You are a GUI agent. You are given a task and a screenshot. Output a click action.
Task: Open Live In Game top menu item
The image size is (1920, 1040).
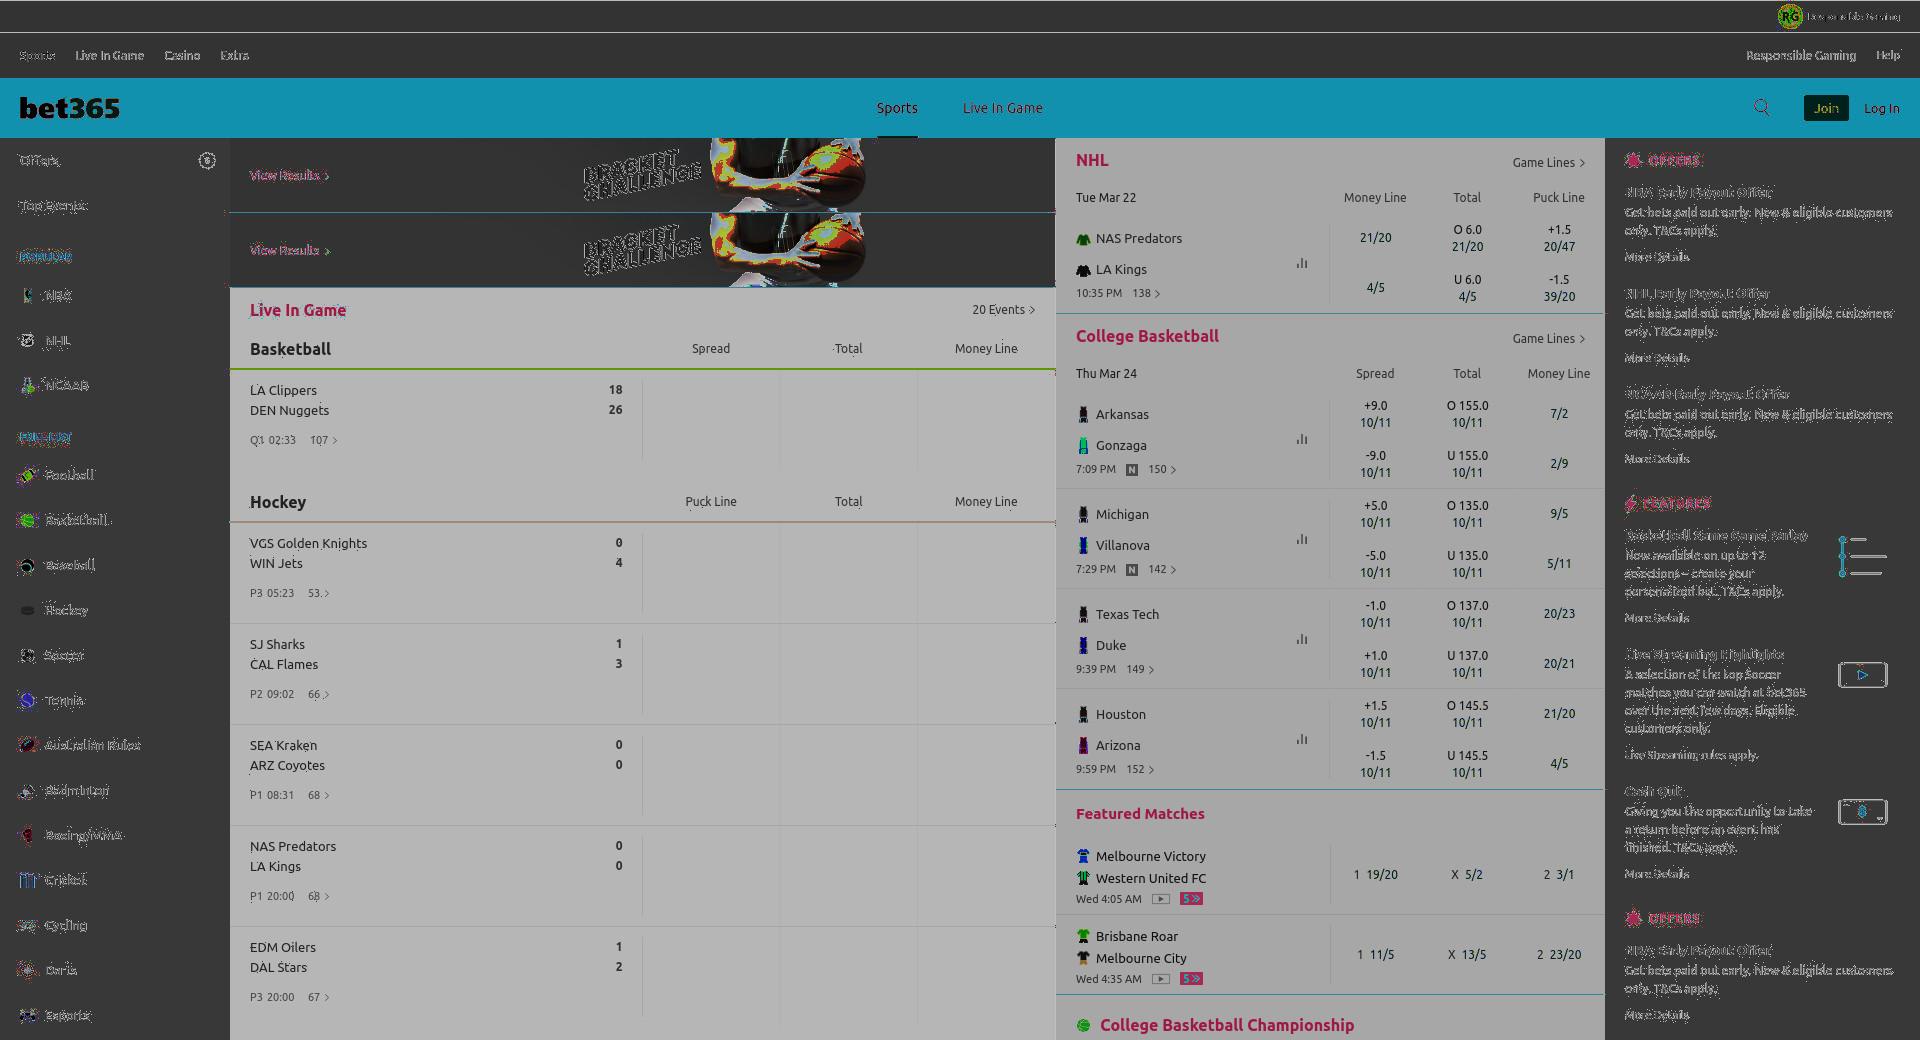(109, 55)
